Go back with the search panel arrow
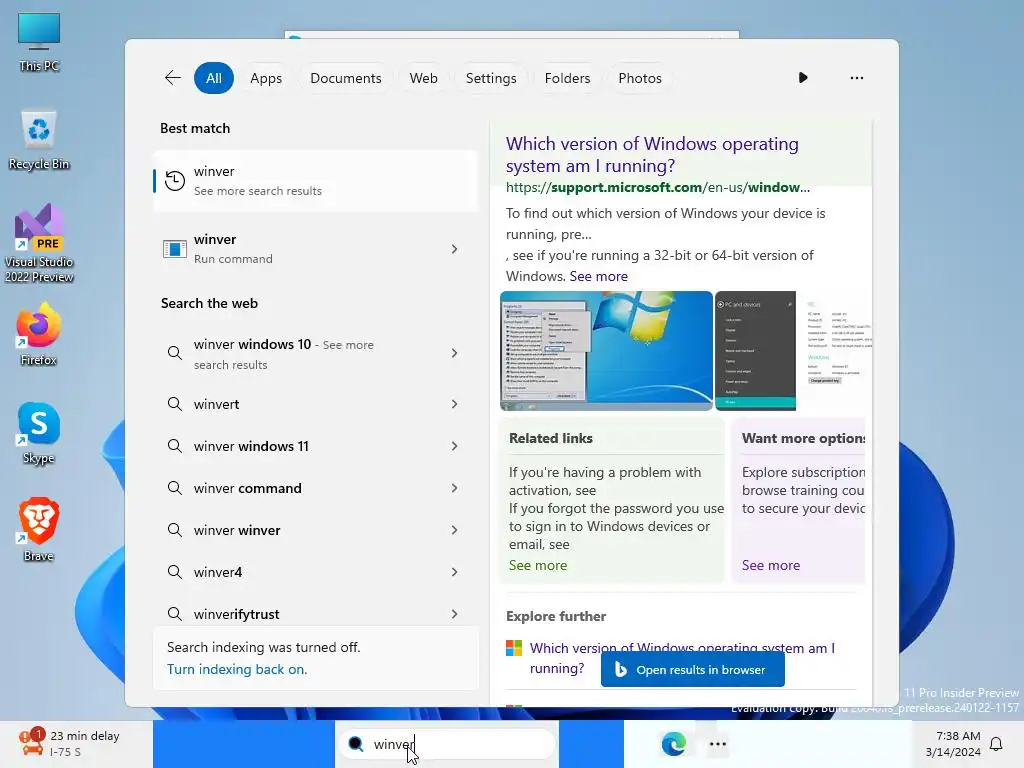1024x768 pixels. click(172, 78)
